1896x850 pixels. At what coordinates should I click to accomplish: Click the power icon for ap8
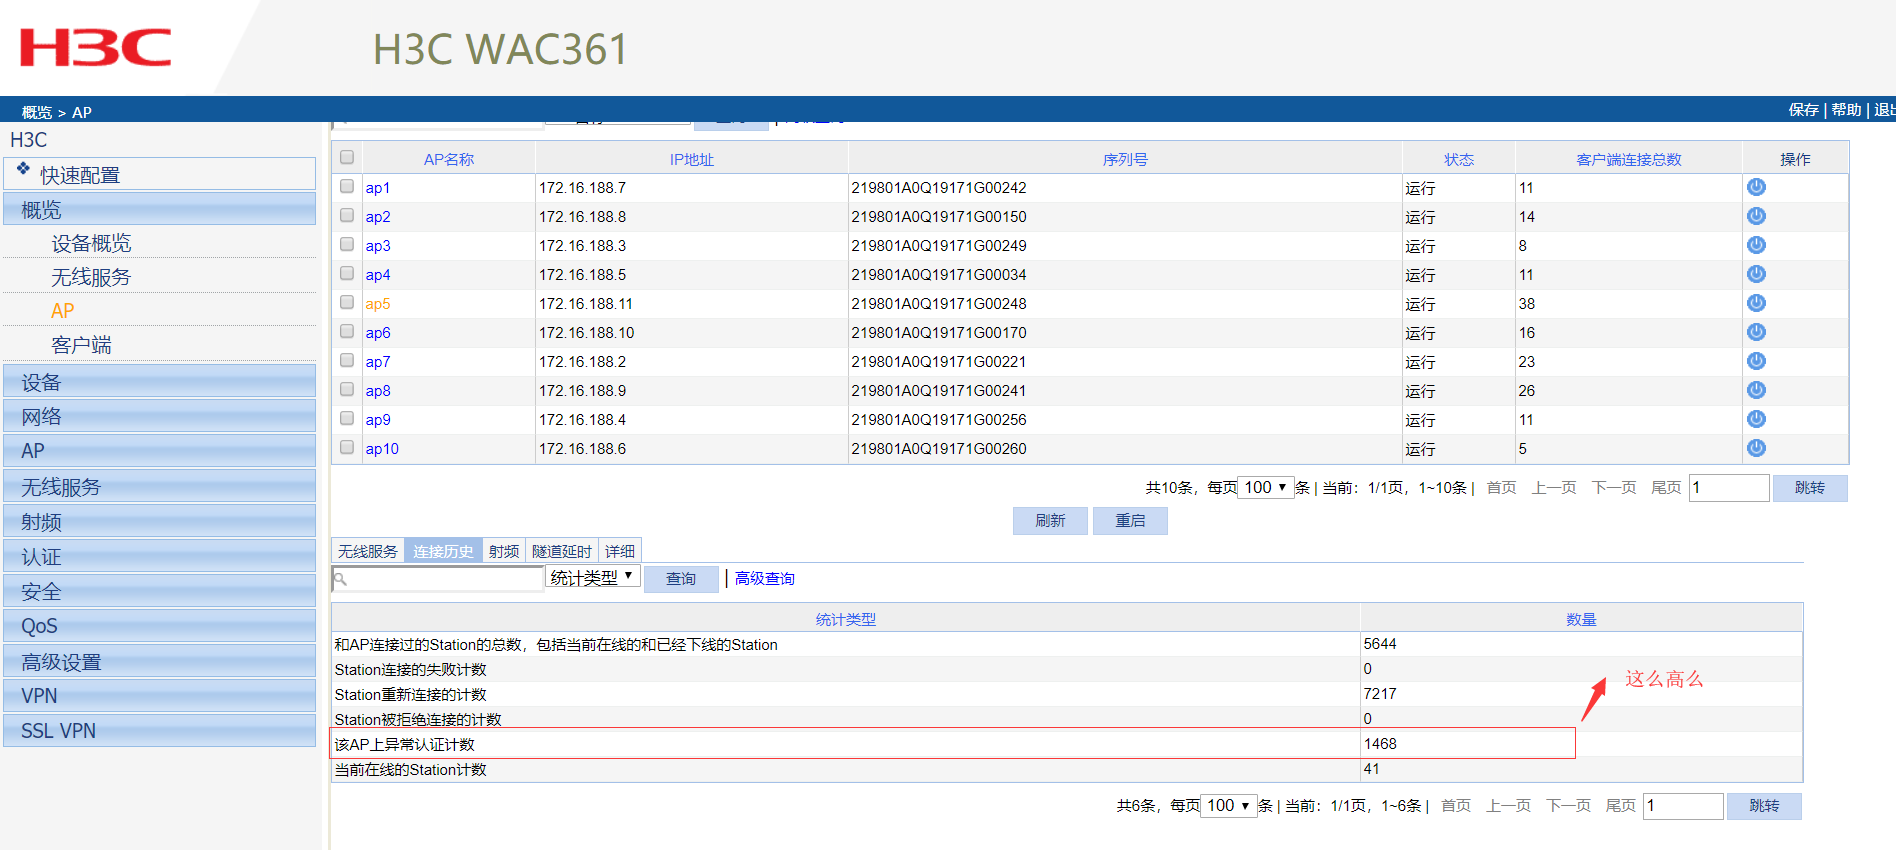pos(1756,390)
